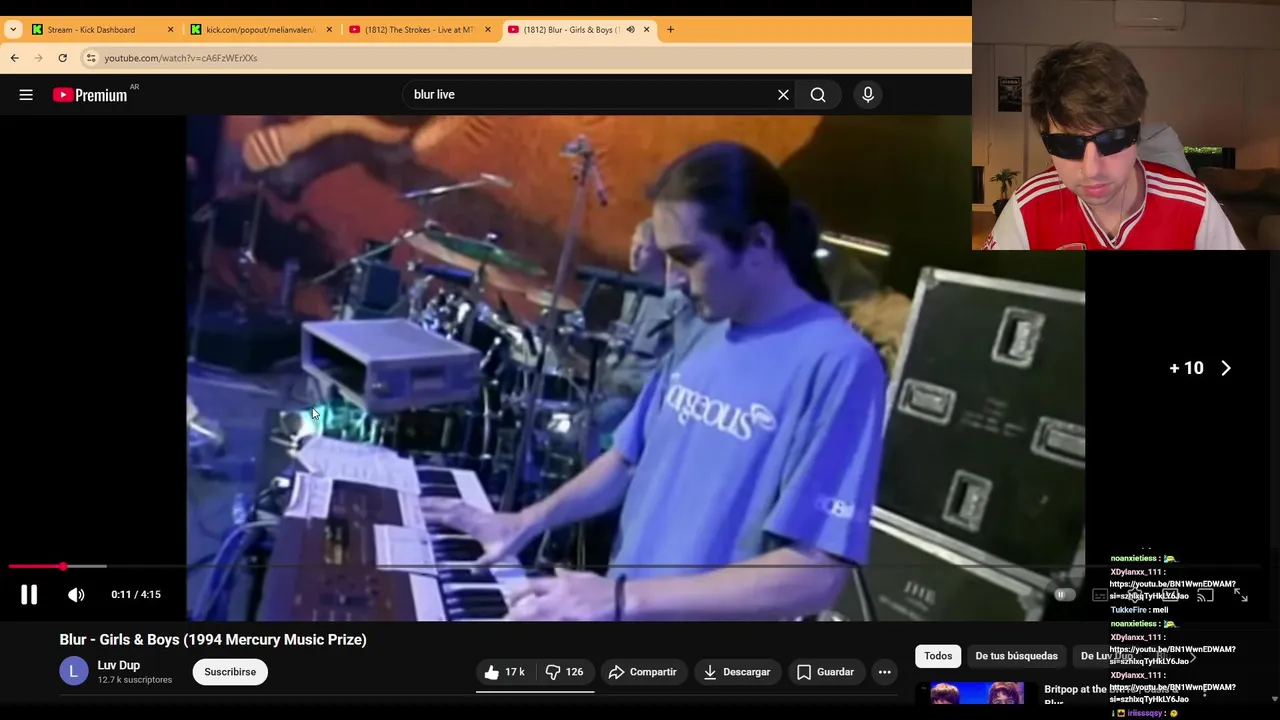Select the 'Todos' filter chip

[x=938, y=656]
